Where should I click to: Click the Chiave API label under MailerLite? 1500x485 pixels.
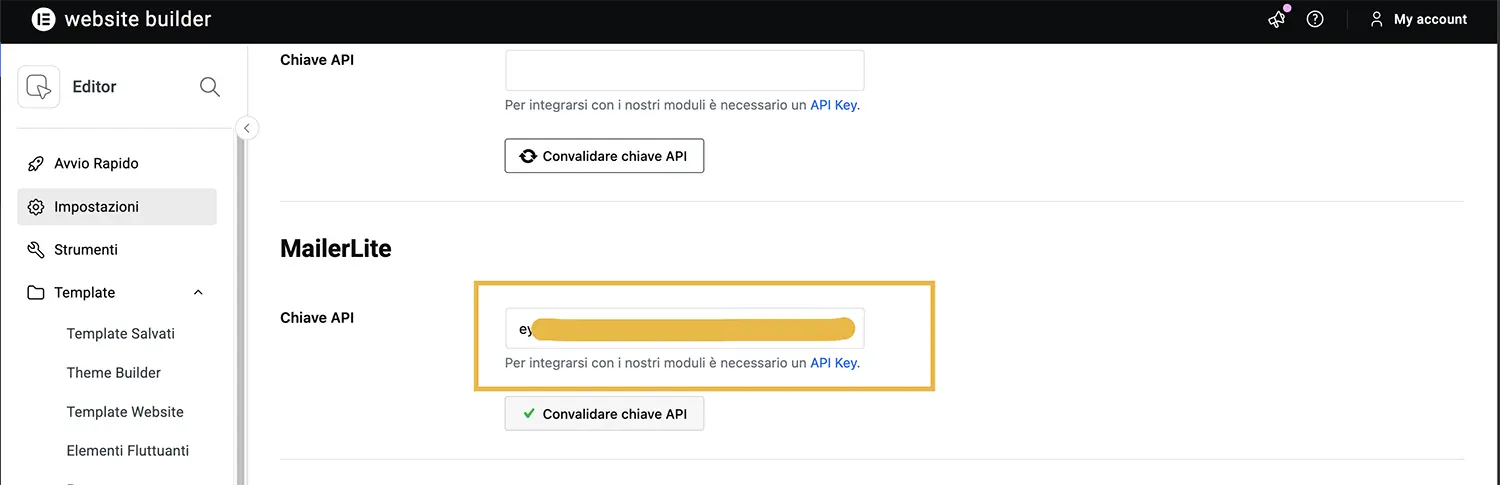tap(317, 318)
